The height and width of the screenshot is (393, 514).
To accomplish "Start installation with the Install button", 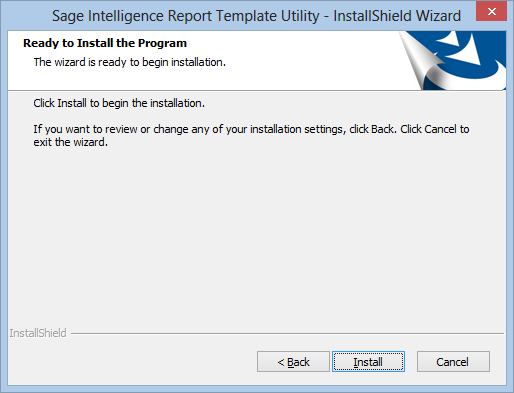I will point(368,361).
